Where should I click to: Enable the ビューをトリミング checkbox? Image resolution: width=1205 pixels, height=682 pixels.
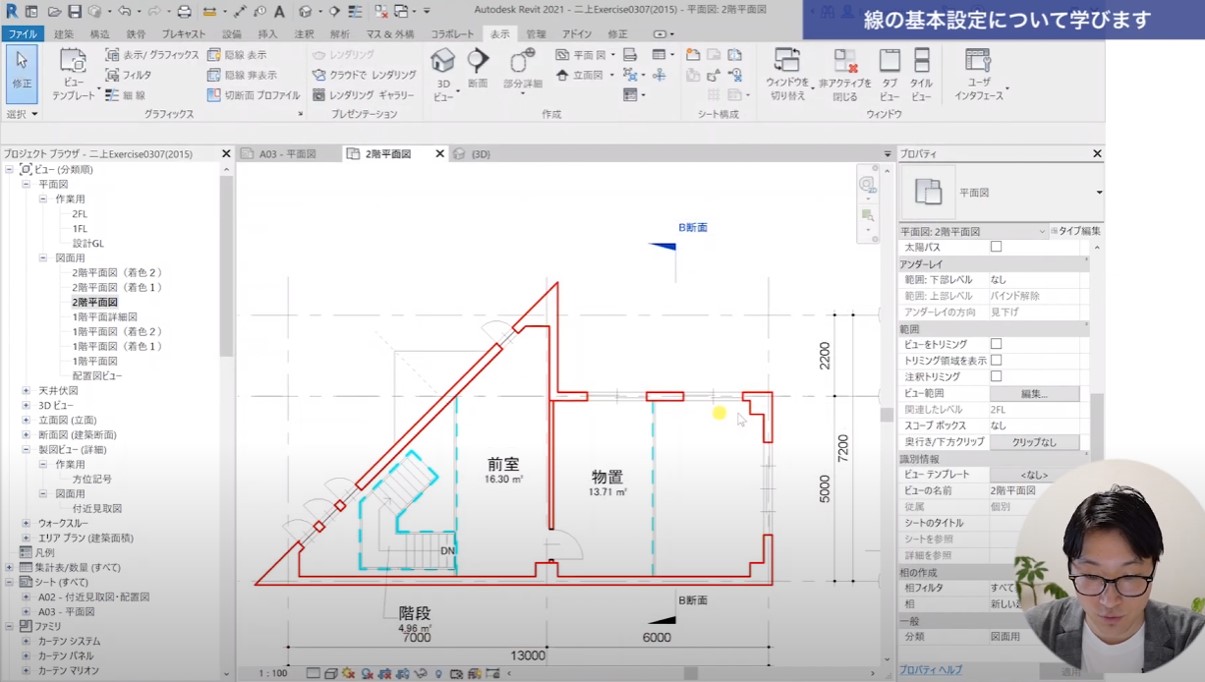[996, 344]
